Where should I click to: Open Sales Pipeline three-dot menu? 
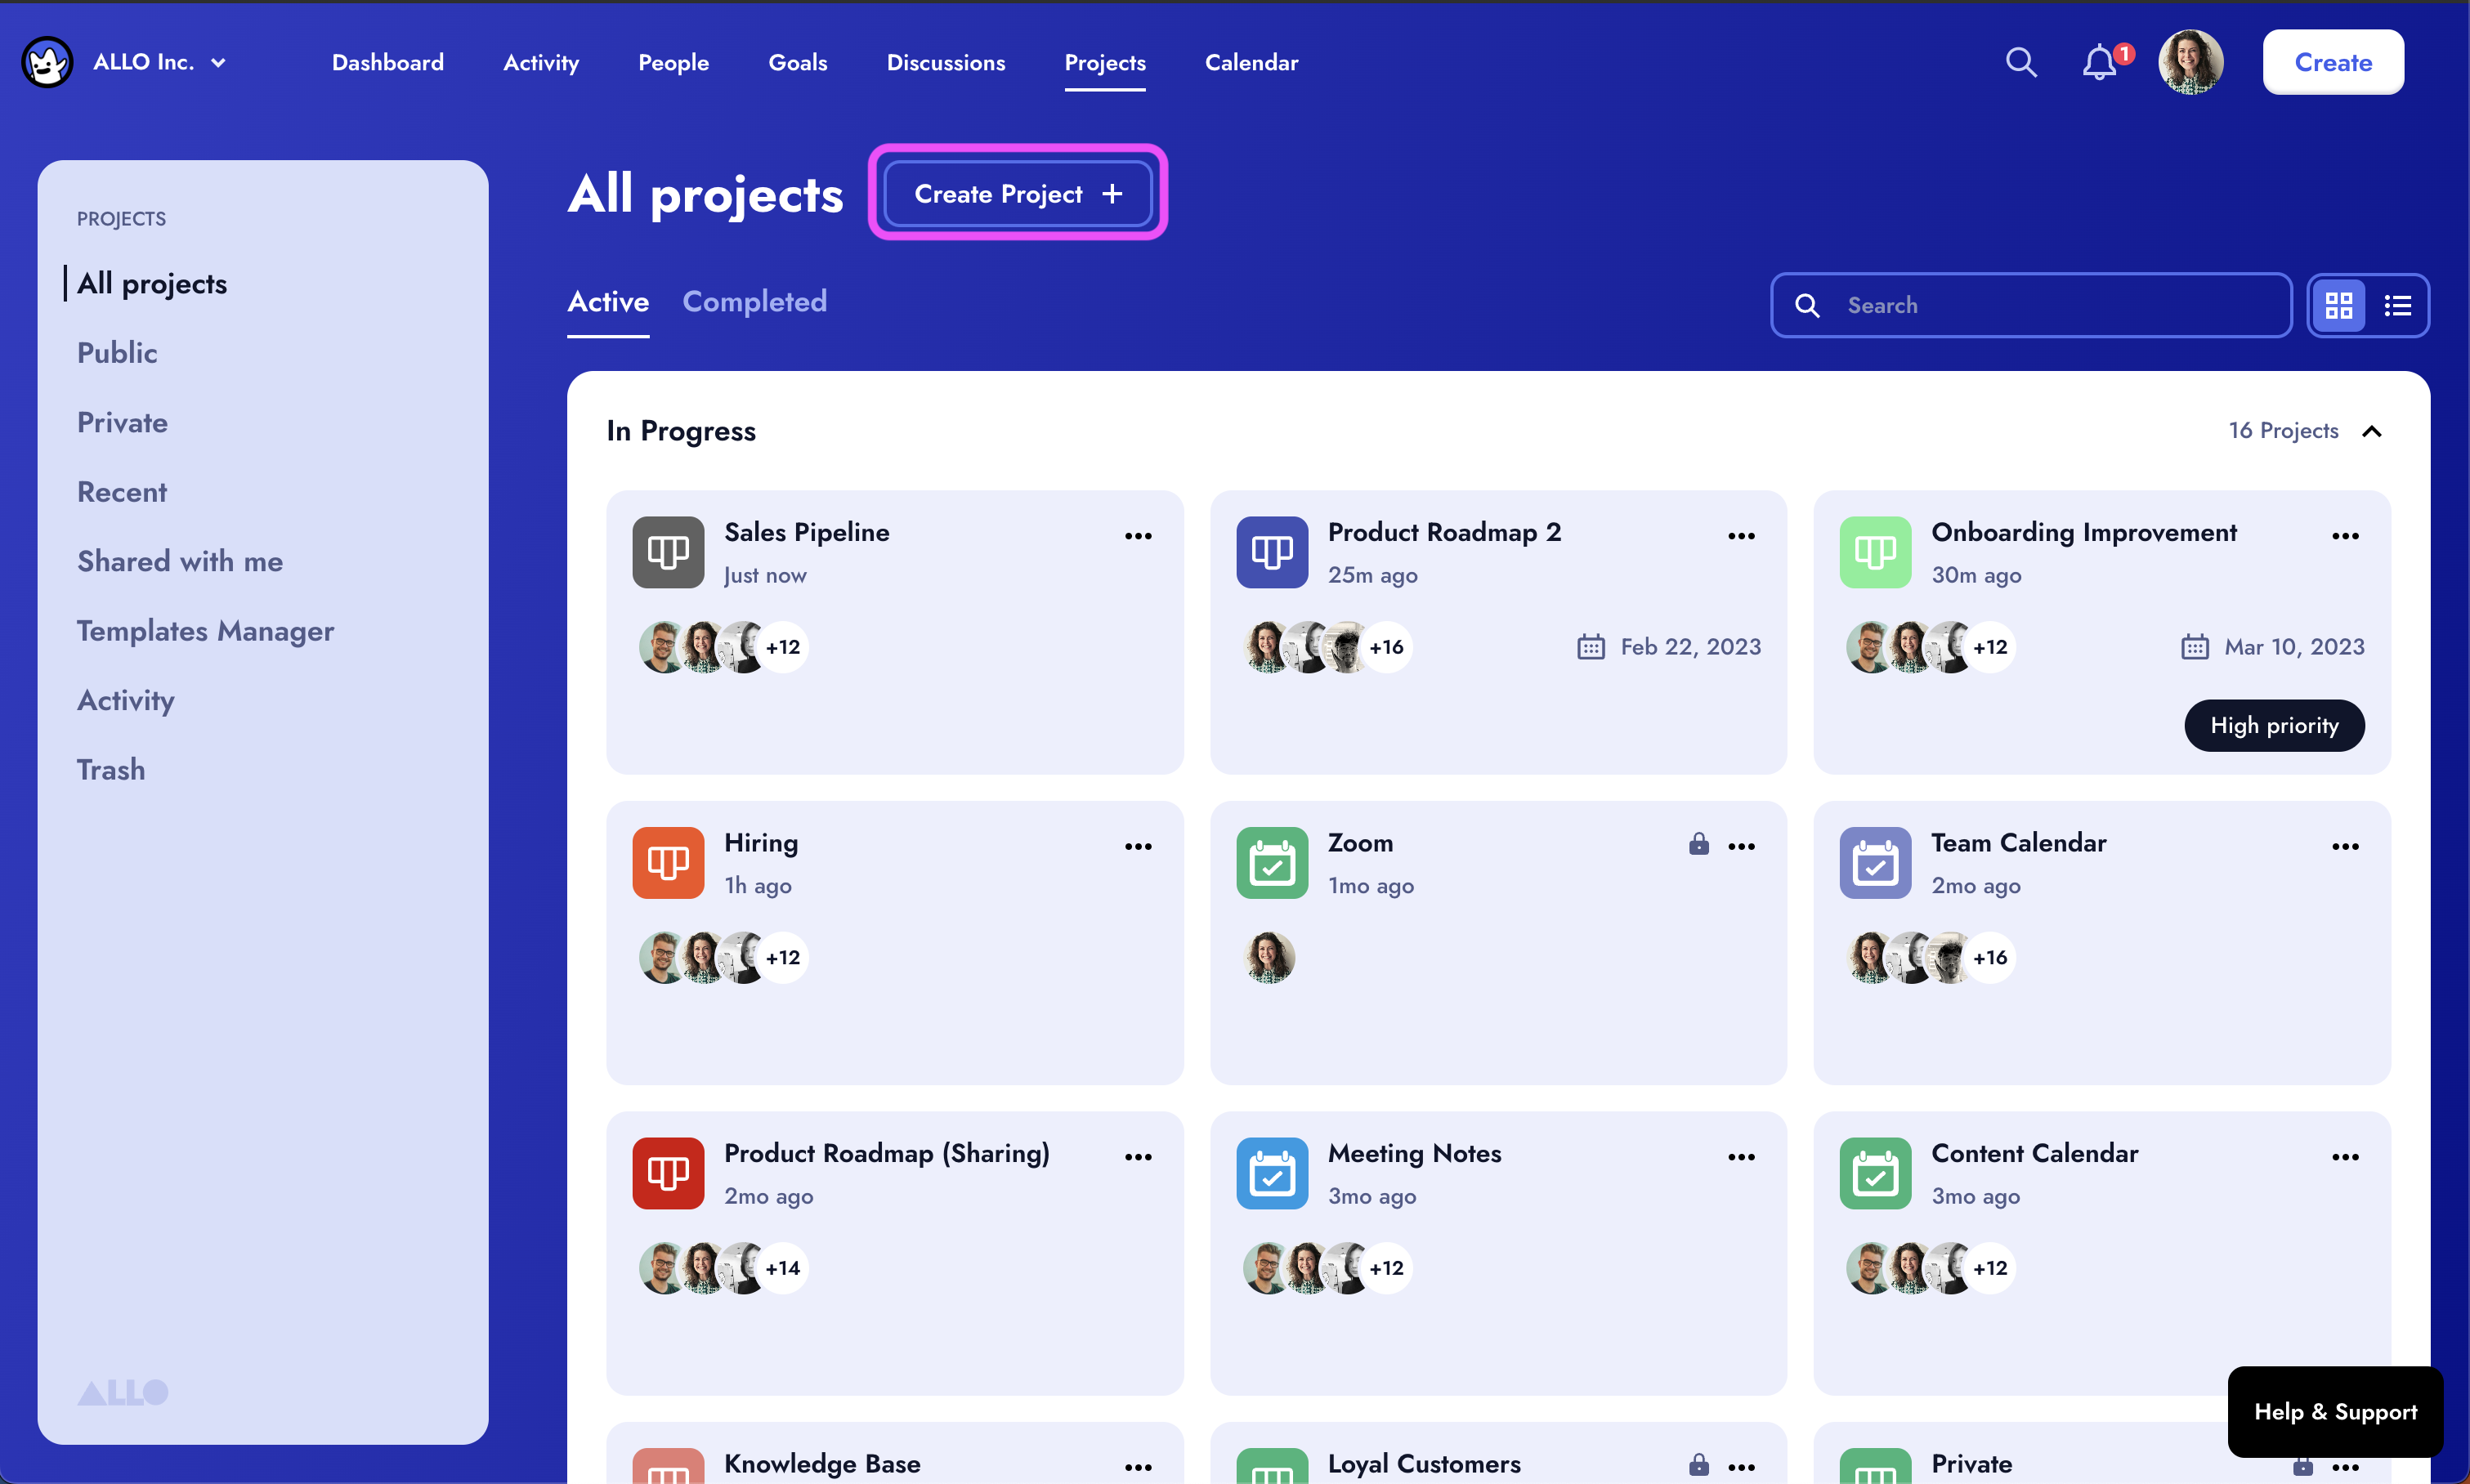[1138, 536]
